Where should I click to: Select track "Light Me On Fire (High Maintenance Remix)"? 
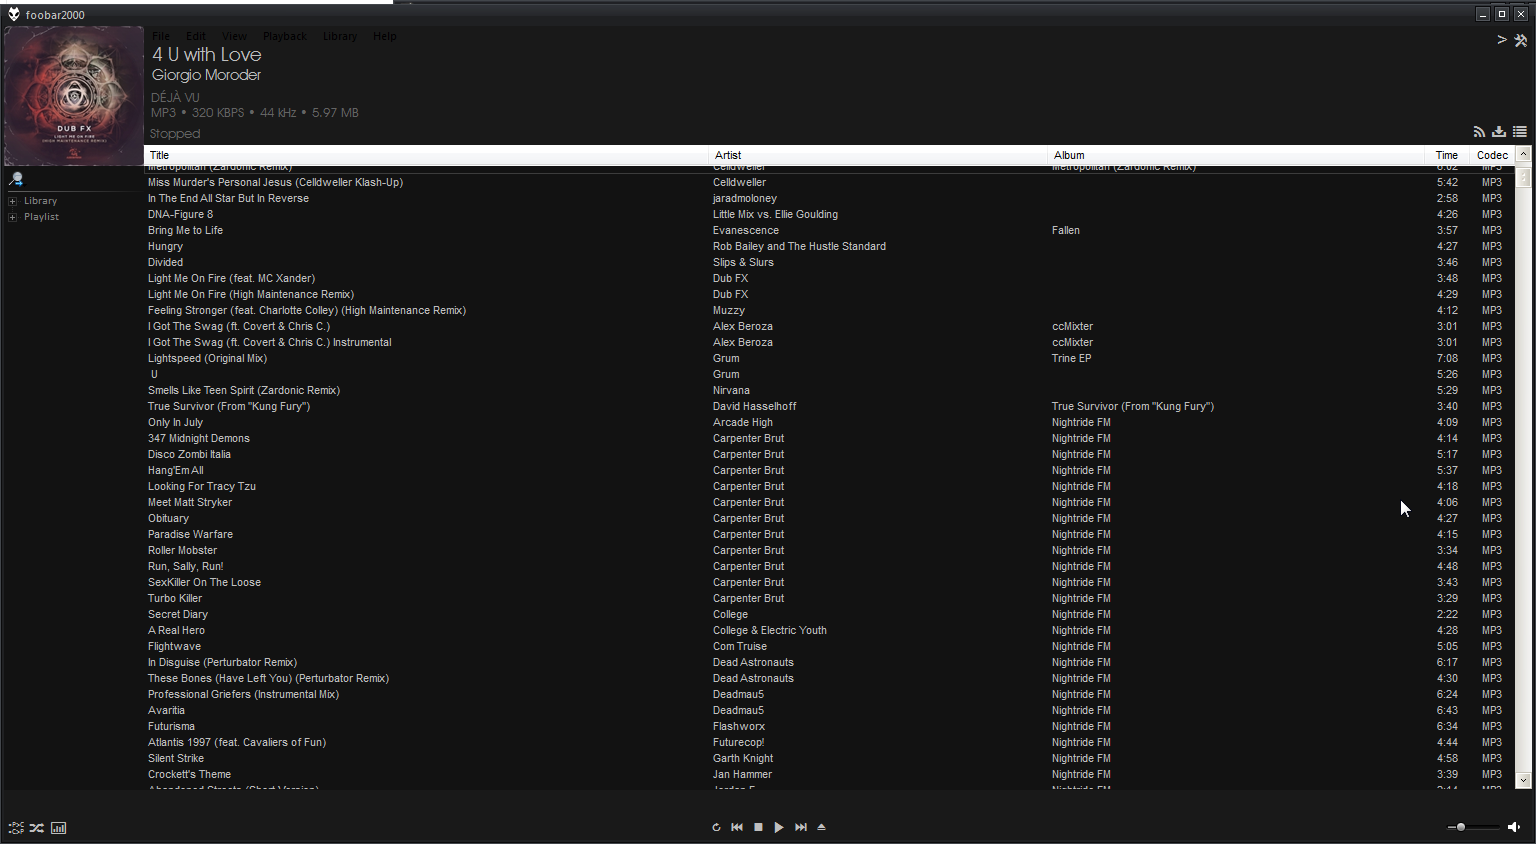(251, 294)
